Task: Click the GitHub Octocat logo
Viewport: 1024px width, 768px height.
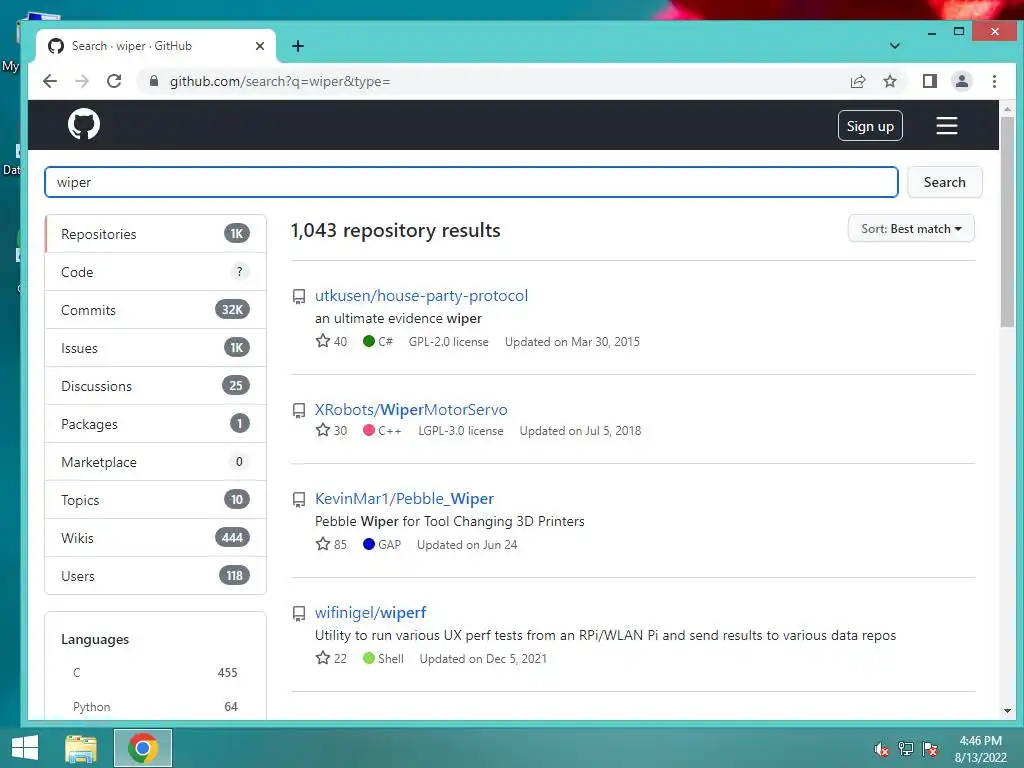Action: tap(84, 124)
